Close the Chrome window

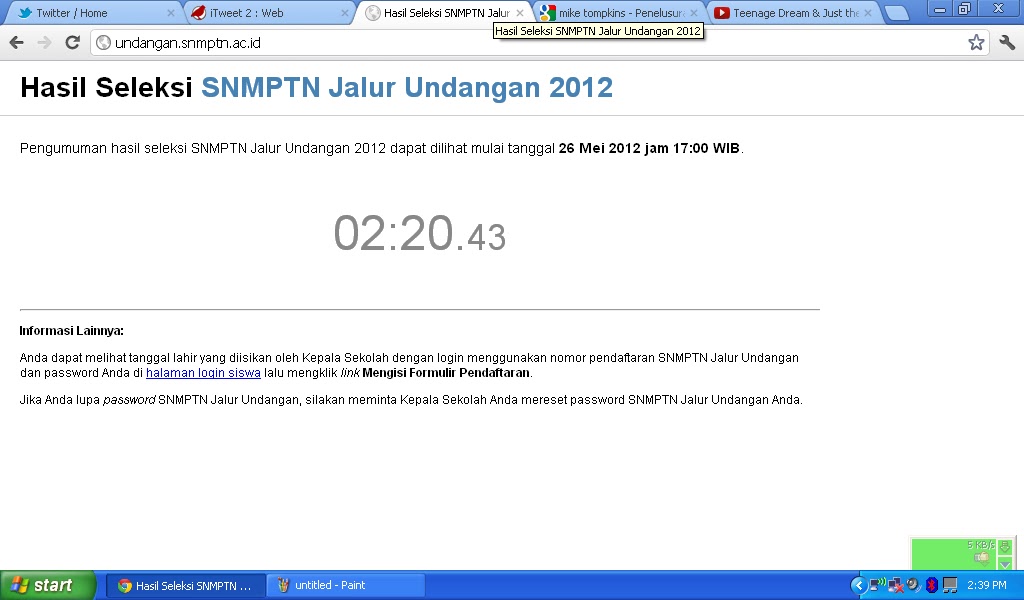point(999,9)
